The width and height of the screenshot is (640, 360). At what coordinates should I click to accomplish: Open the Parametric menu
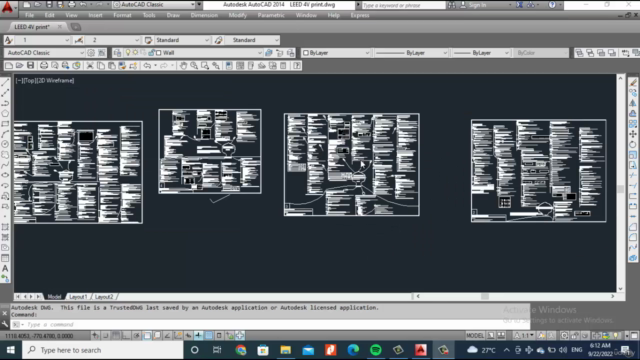[271, 15]
